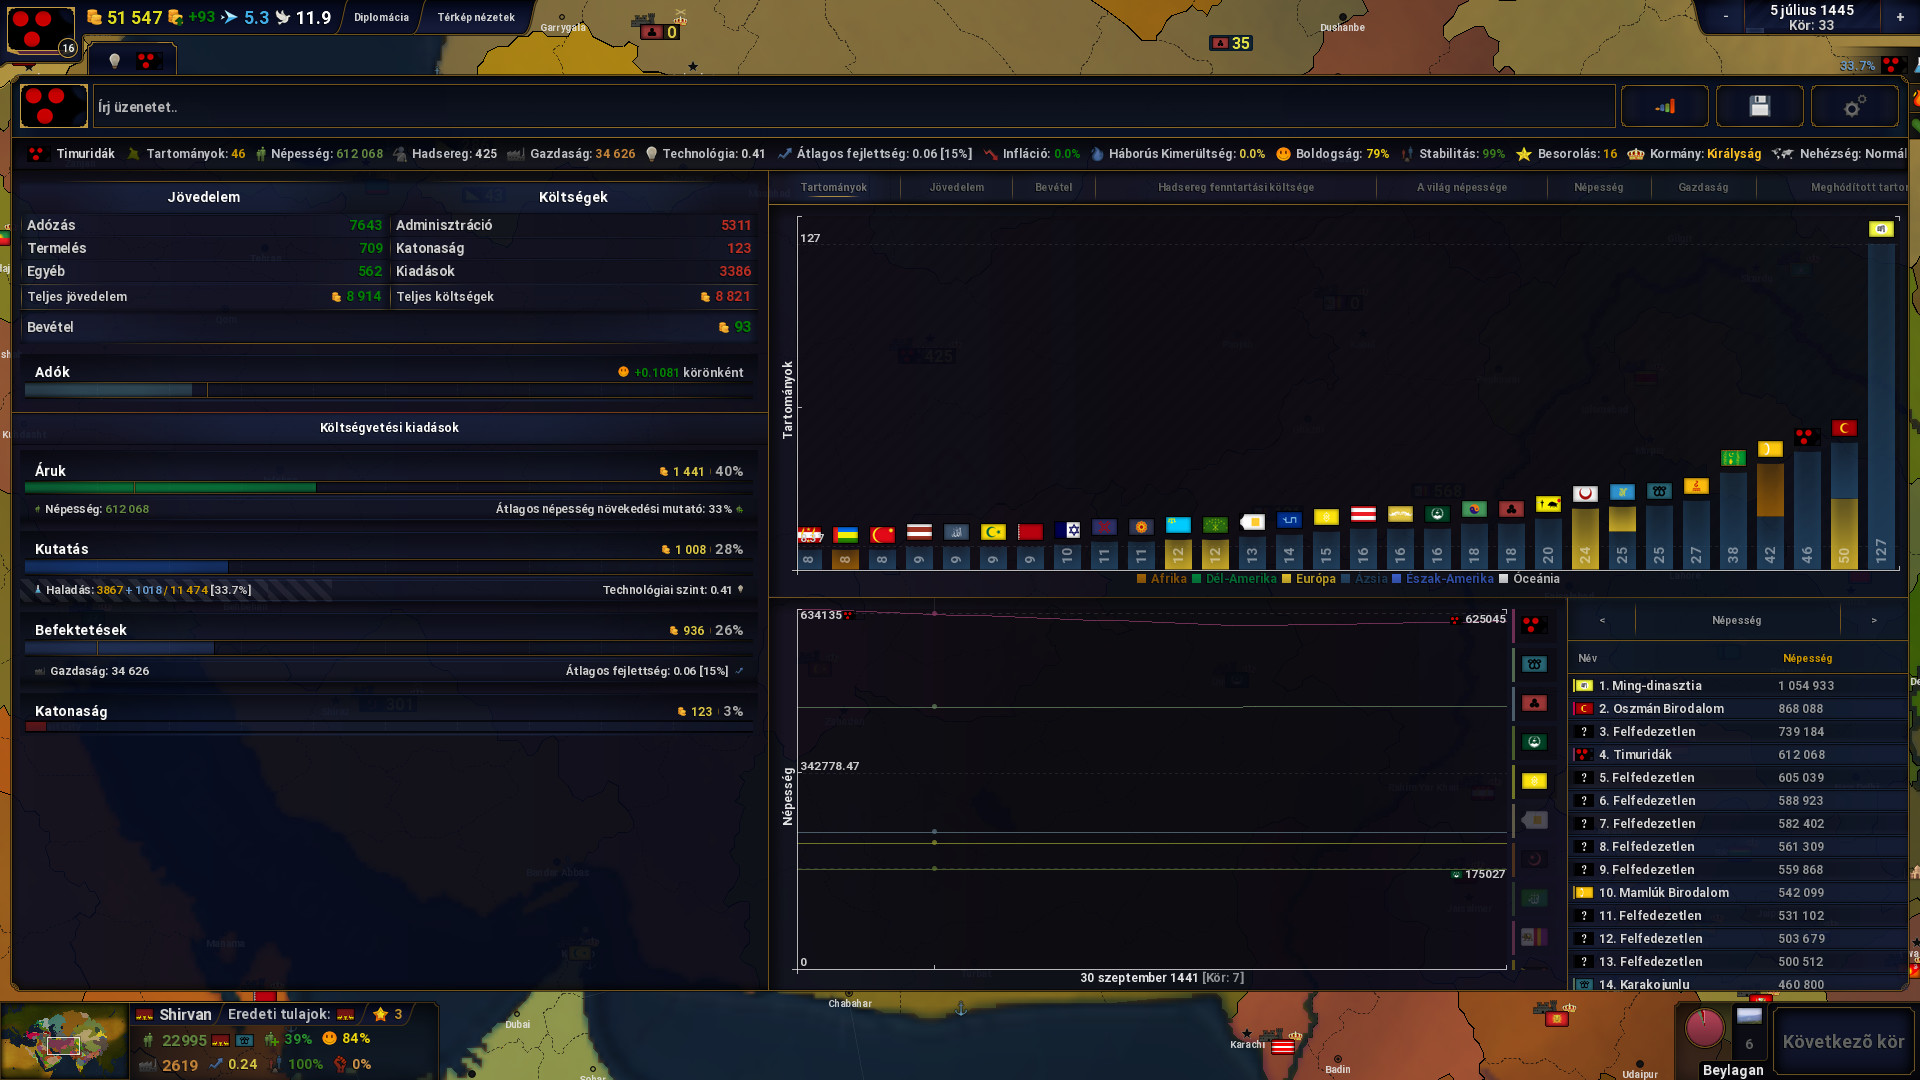Click the Timurid flag beside message field
The width and height of the screenshot is (1920, 1080).
coord(53,106)
